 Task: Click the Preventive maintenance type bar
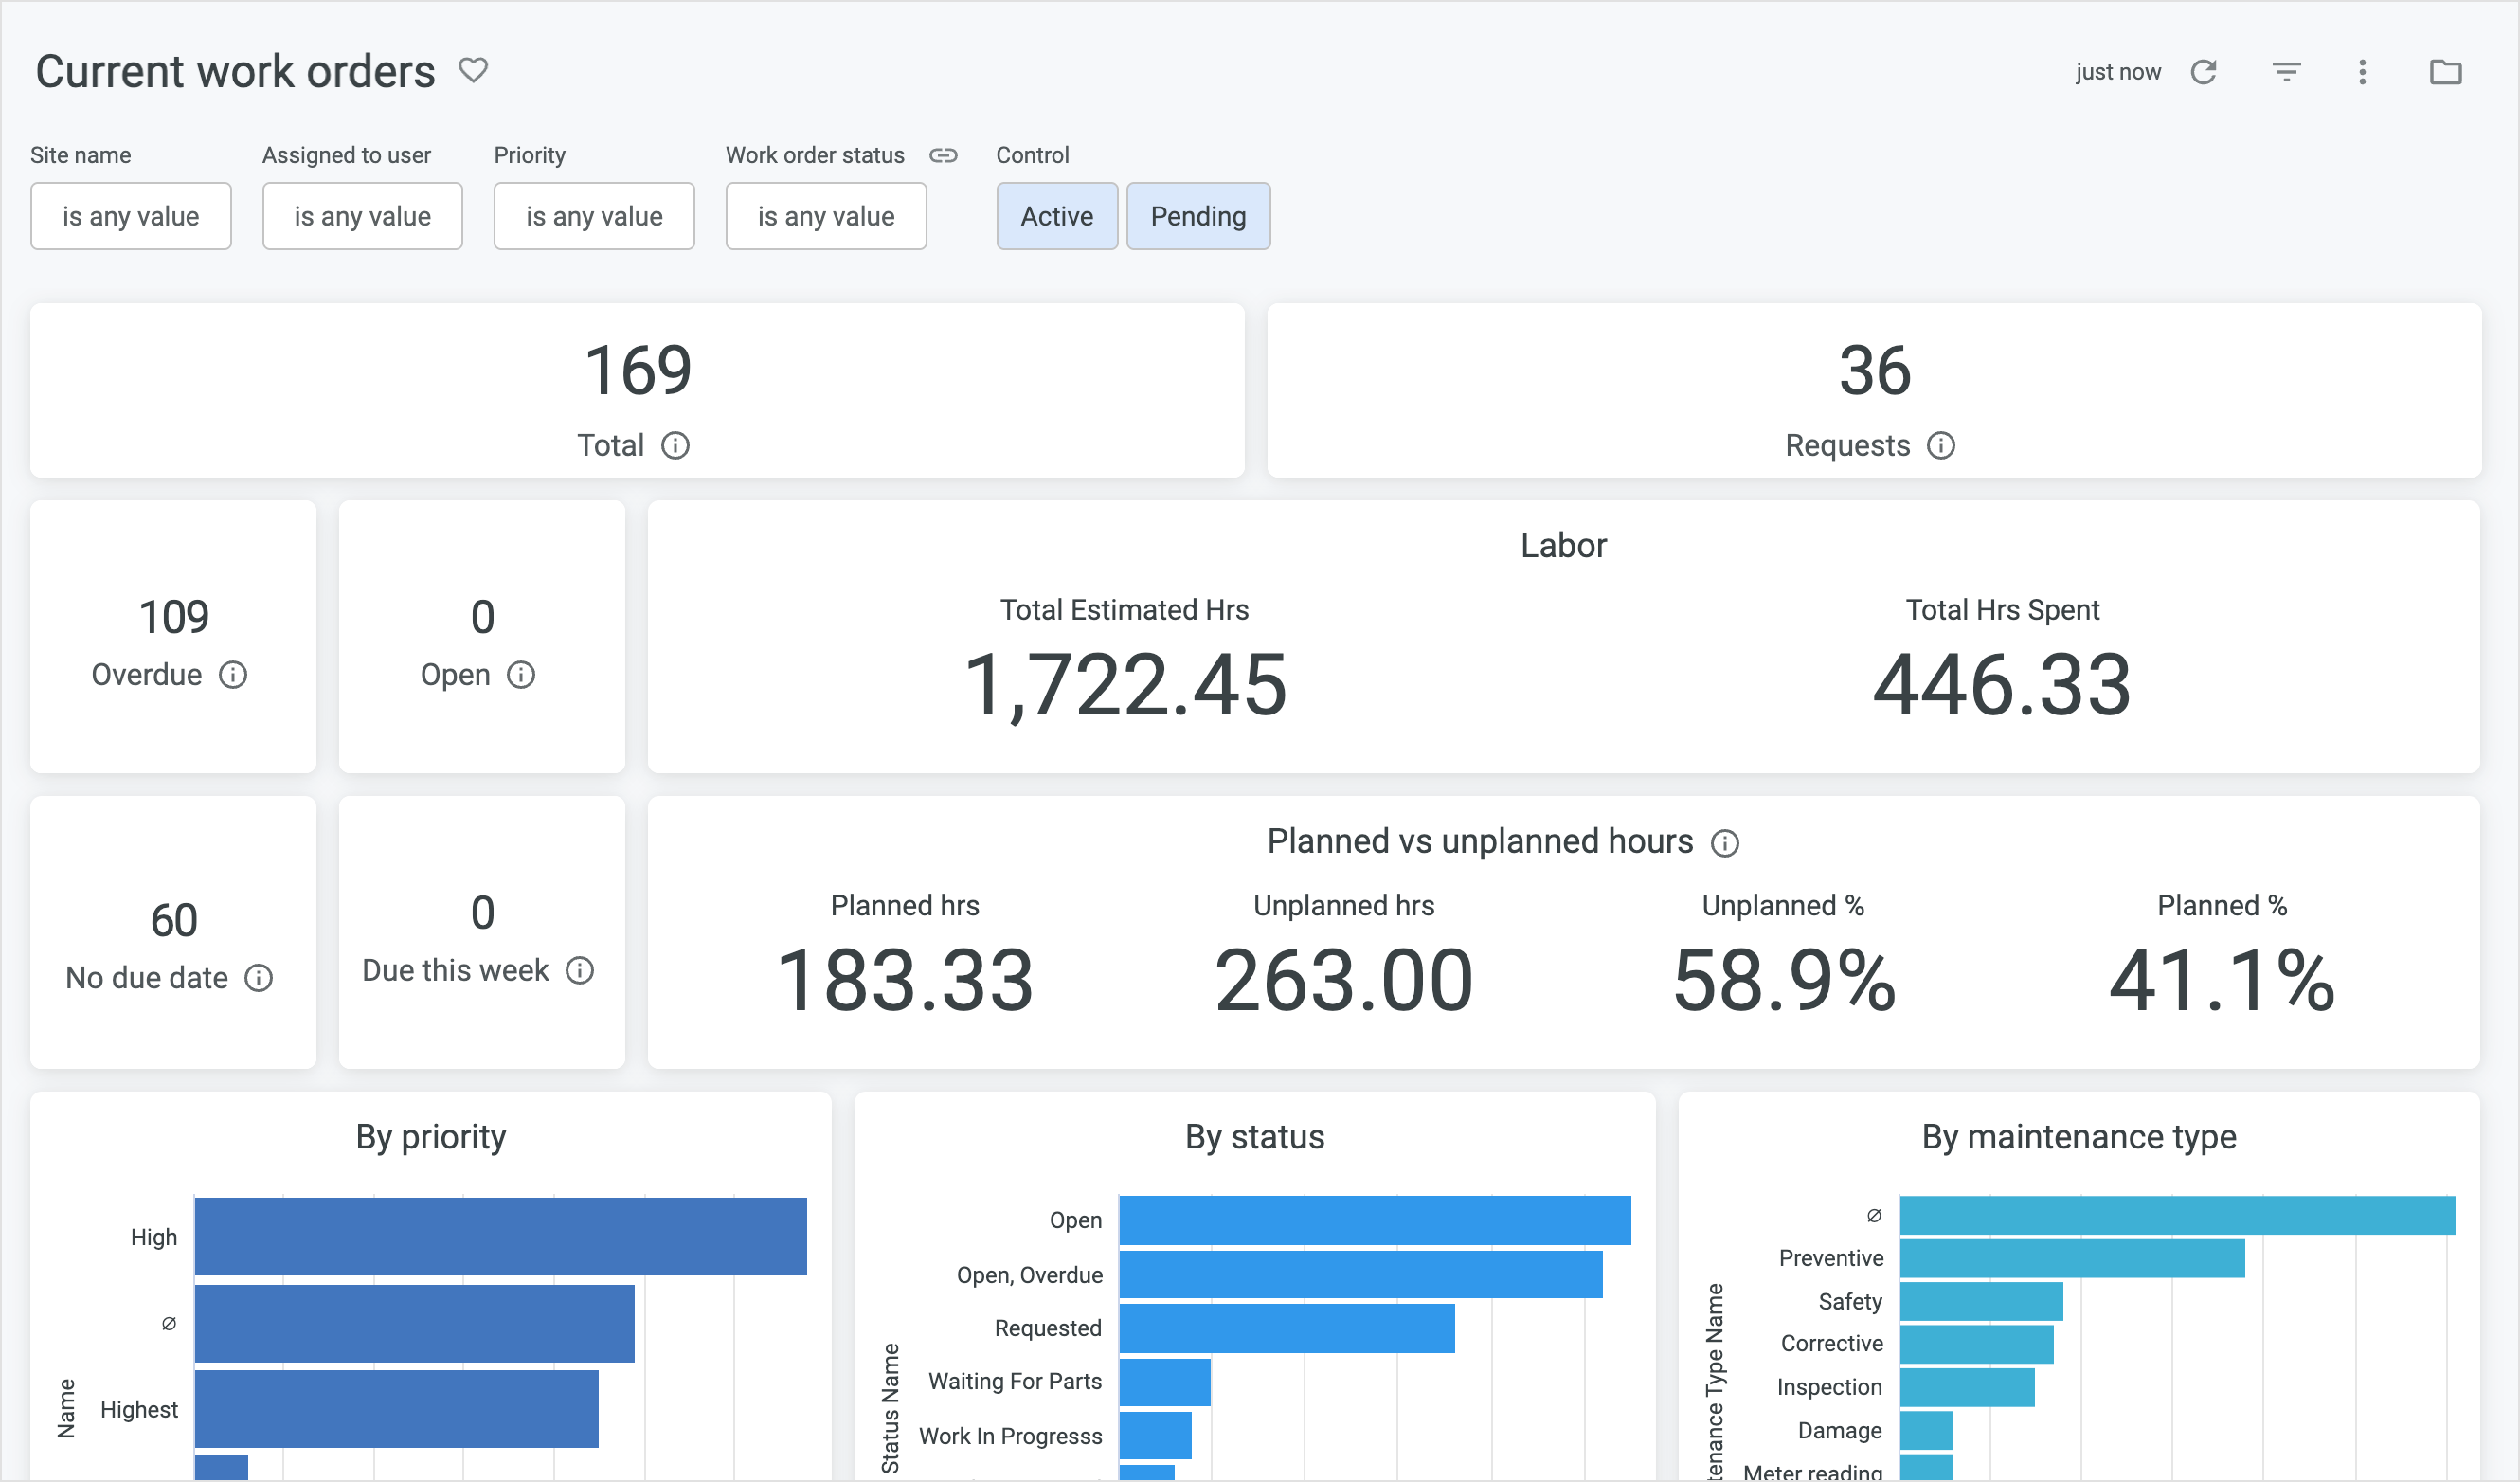pos(2070,1258)
